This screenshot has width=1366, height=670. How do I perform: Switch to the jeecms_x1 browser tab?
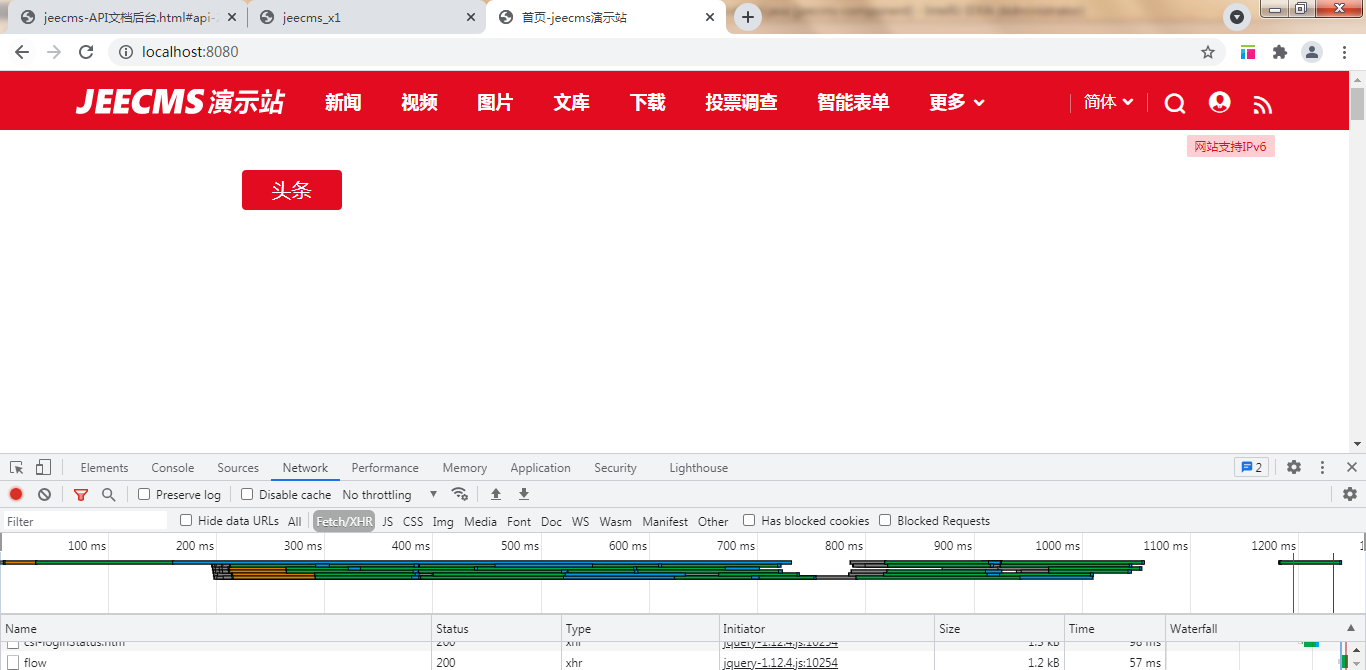[x=365, y=17]
